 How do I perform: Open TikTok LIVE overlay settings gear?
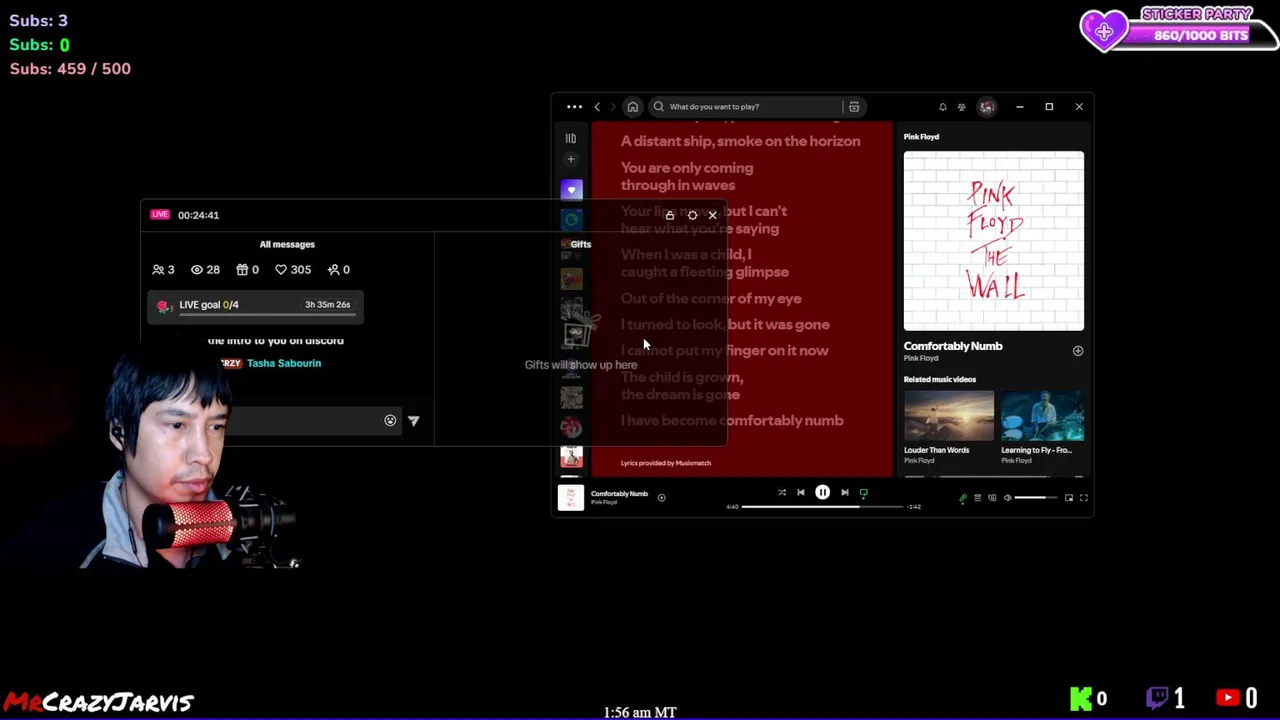point(692,215)
